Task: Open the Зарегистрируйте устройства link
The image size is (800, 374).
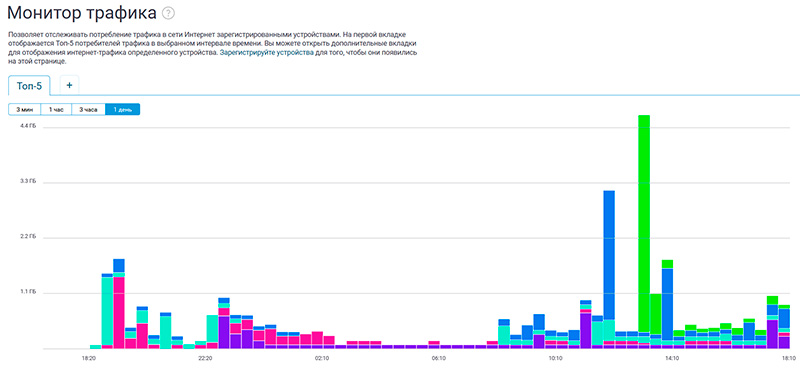Action: point(266,53)
